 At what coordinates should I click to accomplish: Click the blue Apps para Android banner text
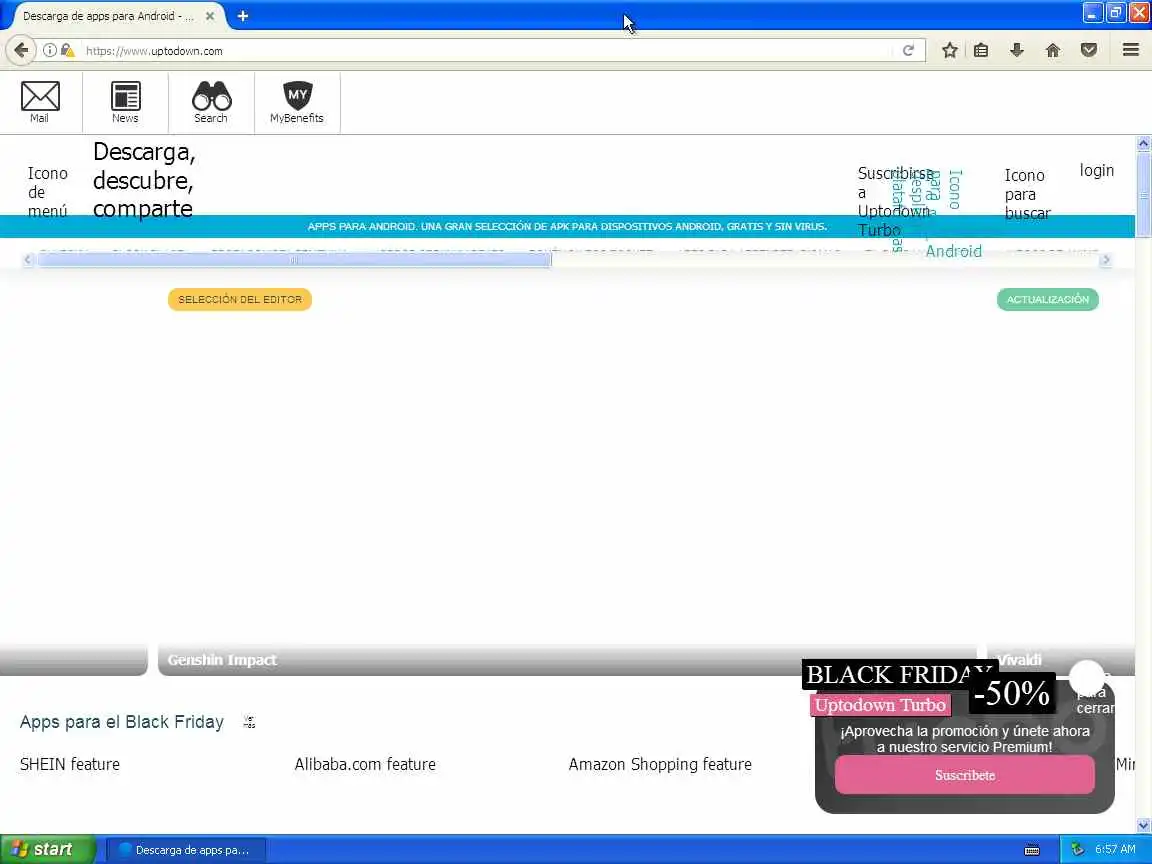567,226
